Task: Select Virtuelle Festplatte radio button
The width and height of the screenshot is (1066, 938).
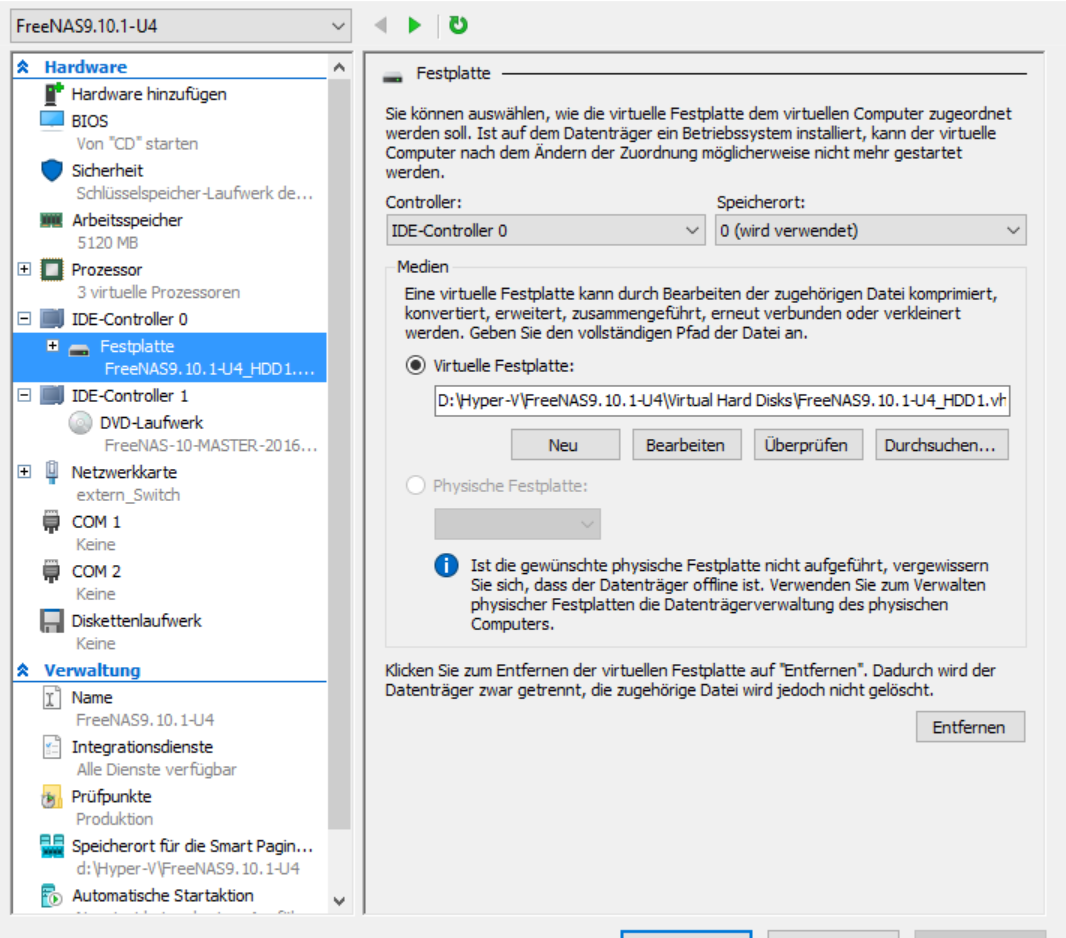Action: (415, 366)
